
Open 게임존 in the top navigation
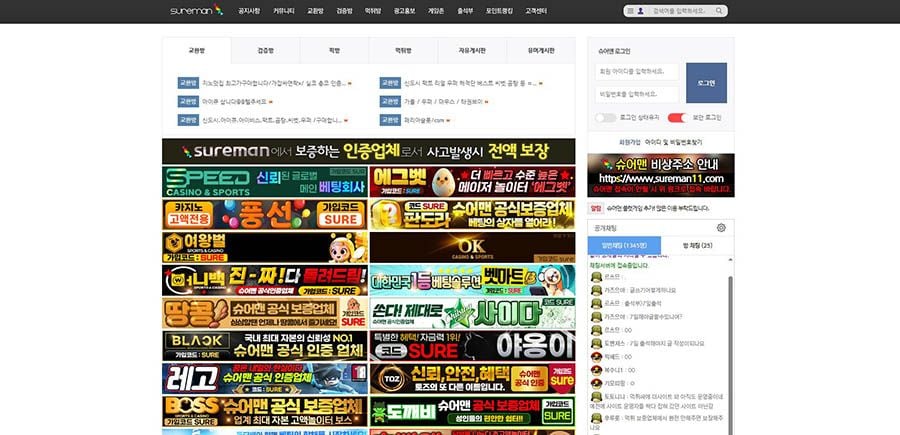pyautogui.click(x=436, y=11)
